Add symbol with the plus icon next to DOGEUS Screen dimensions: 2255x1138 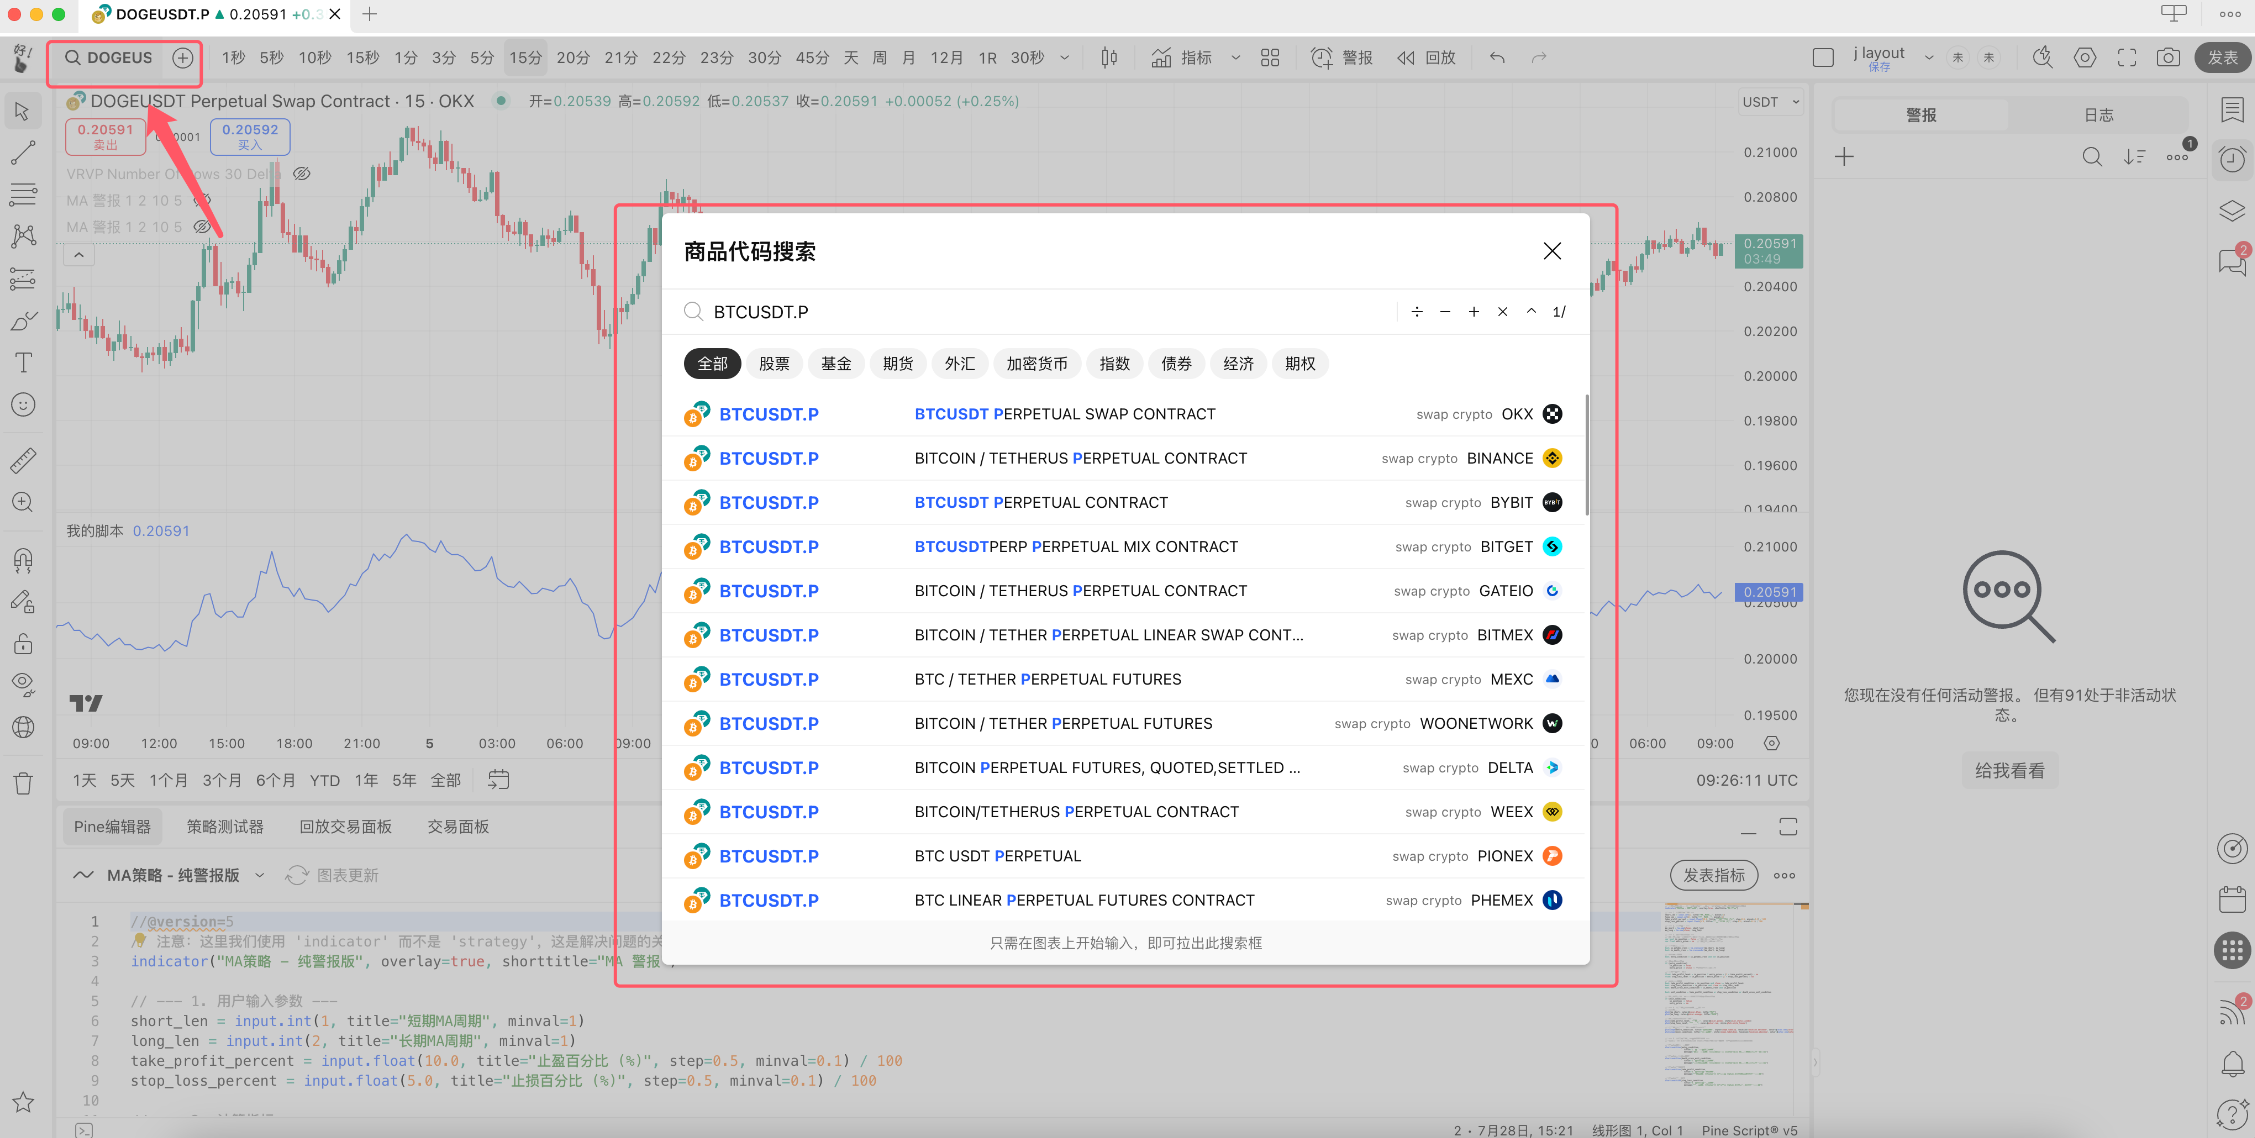click(182, 58)
